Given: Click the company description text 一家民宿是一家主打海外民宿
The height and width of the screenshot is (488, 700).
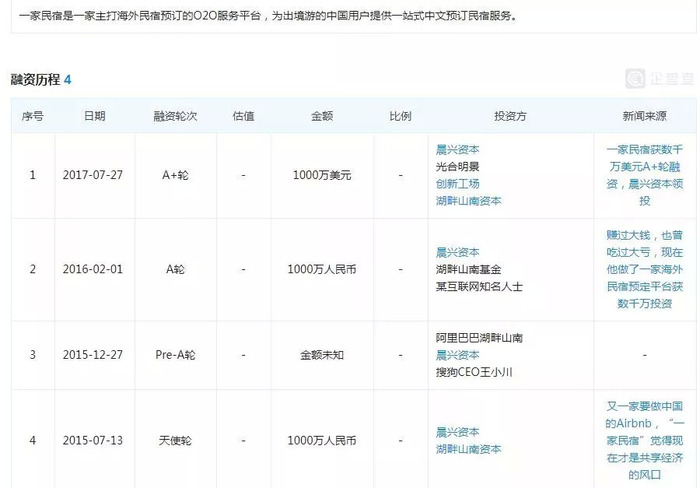Looking at the screenshot, I should coord(268,16).
